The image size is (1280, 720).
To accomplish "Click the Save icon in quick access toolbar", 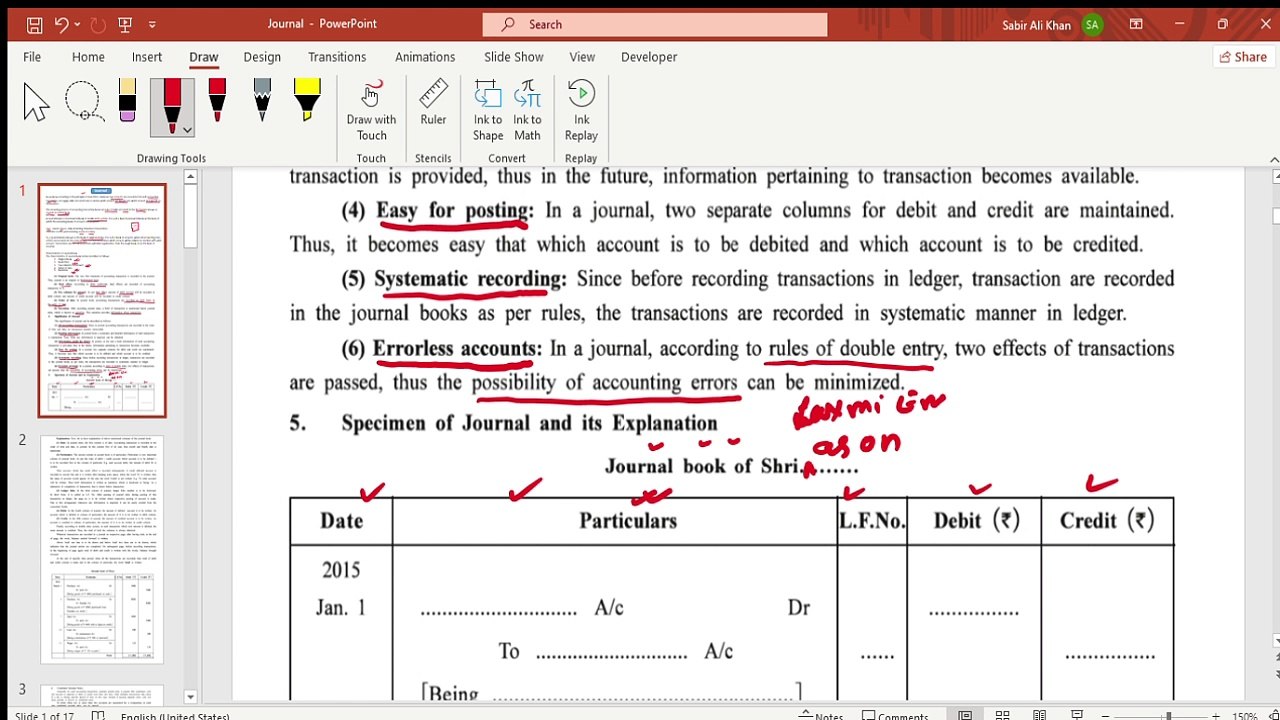I will point(34,24).
